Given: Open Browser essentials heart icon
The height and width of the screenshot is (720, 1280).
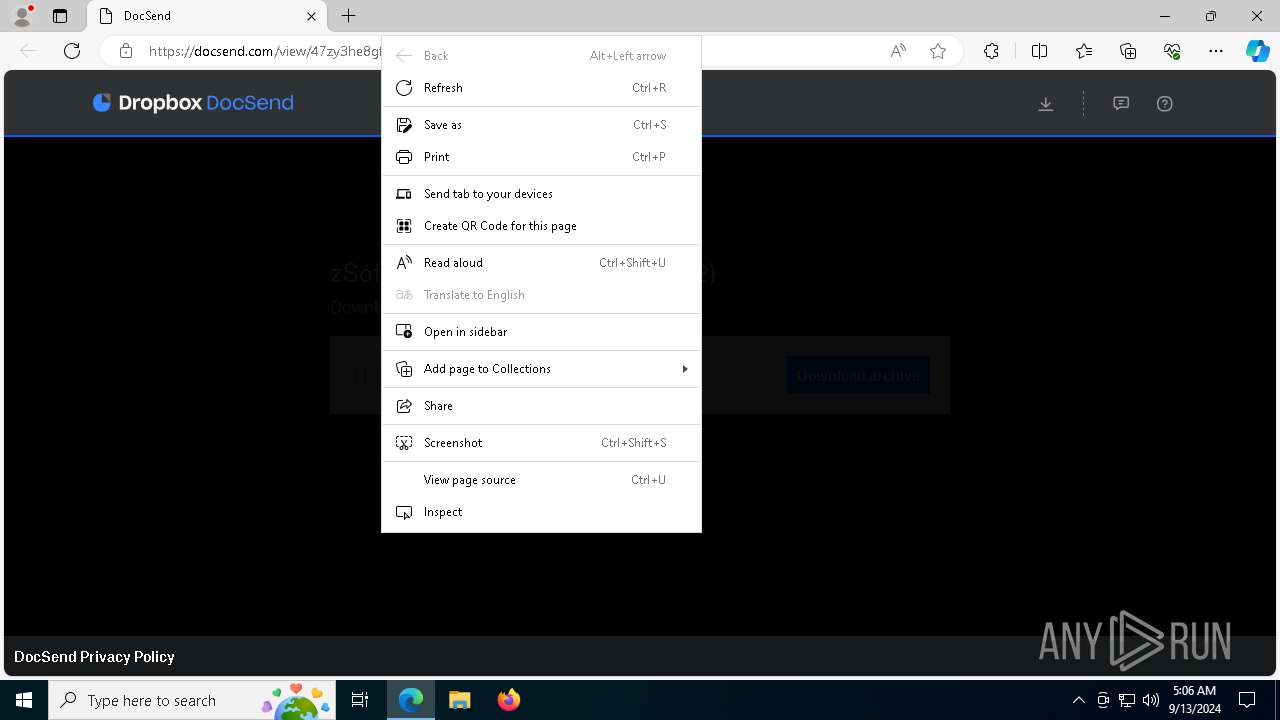Looking at the screenshot, I should pos(1172,51).
